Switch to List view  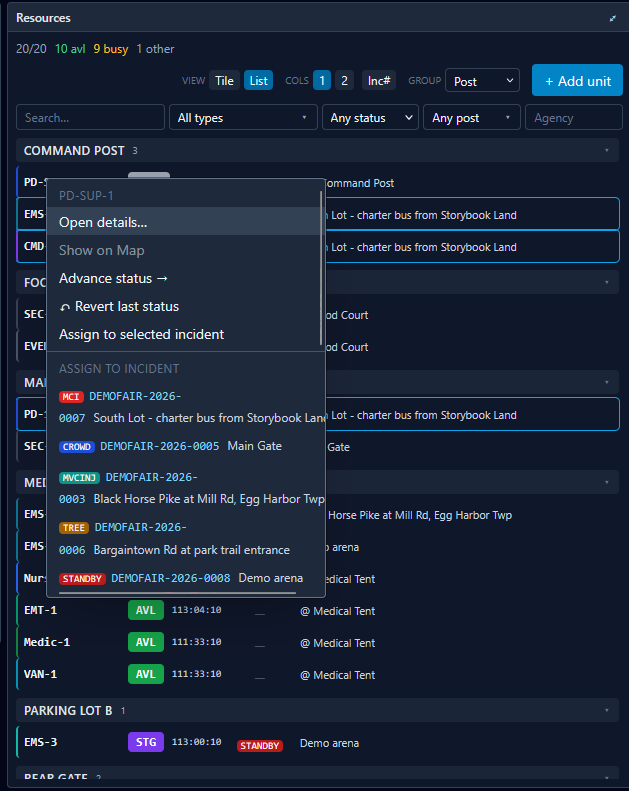point(258,81)
